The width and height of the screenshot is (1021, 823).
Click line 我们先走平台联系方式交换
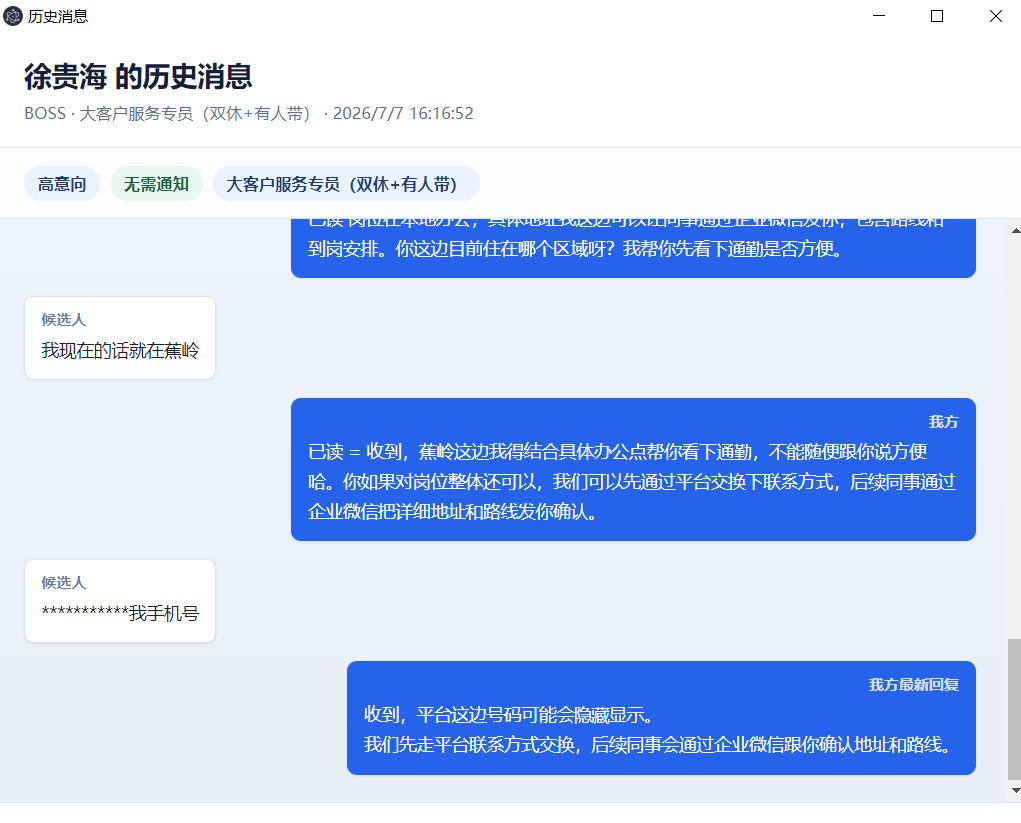(x=658, y=745)
